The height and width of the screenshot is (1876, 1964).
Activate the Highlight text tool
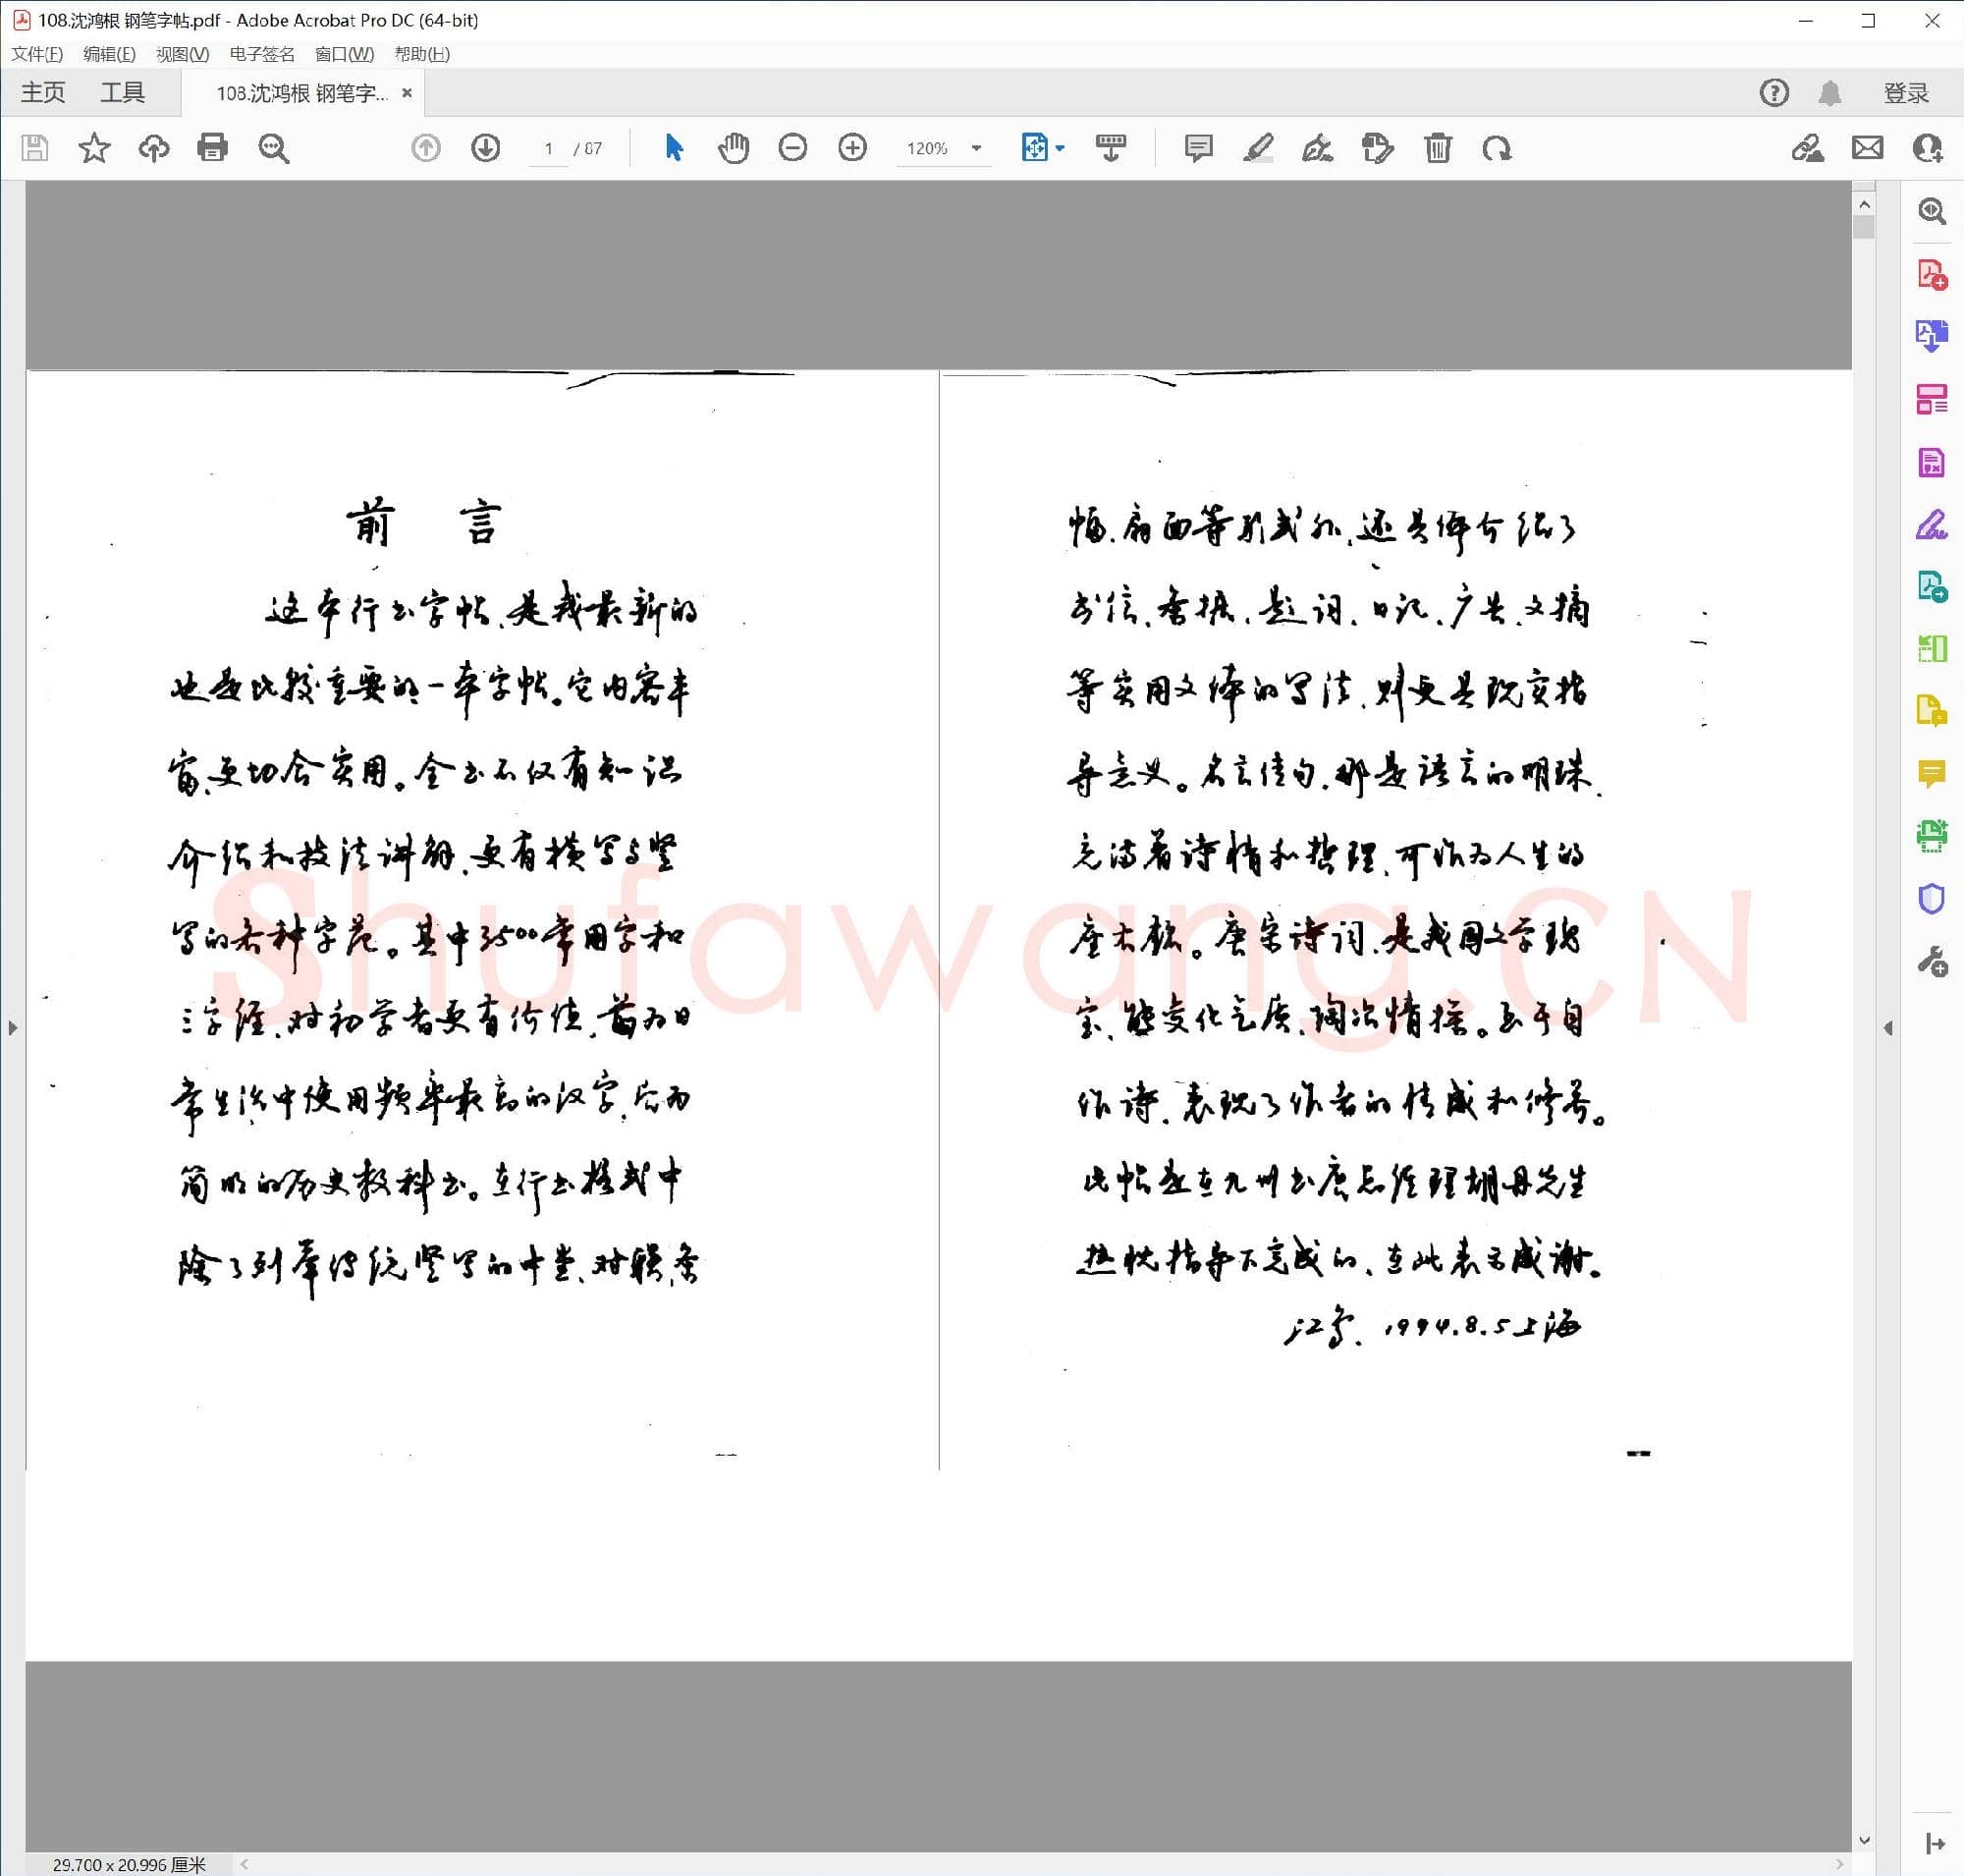(x=1259, y=148)
